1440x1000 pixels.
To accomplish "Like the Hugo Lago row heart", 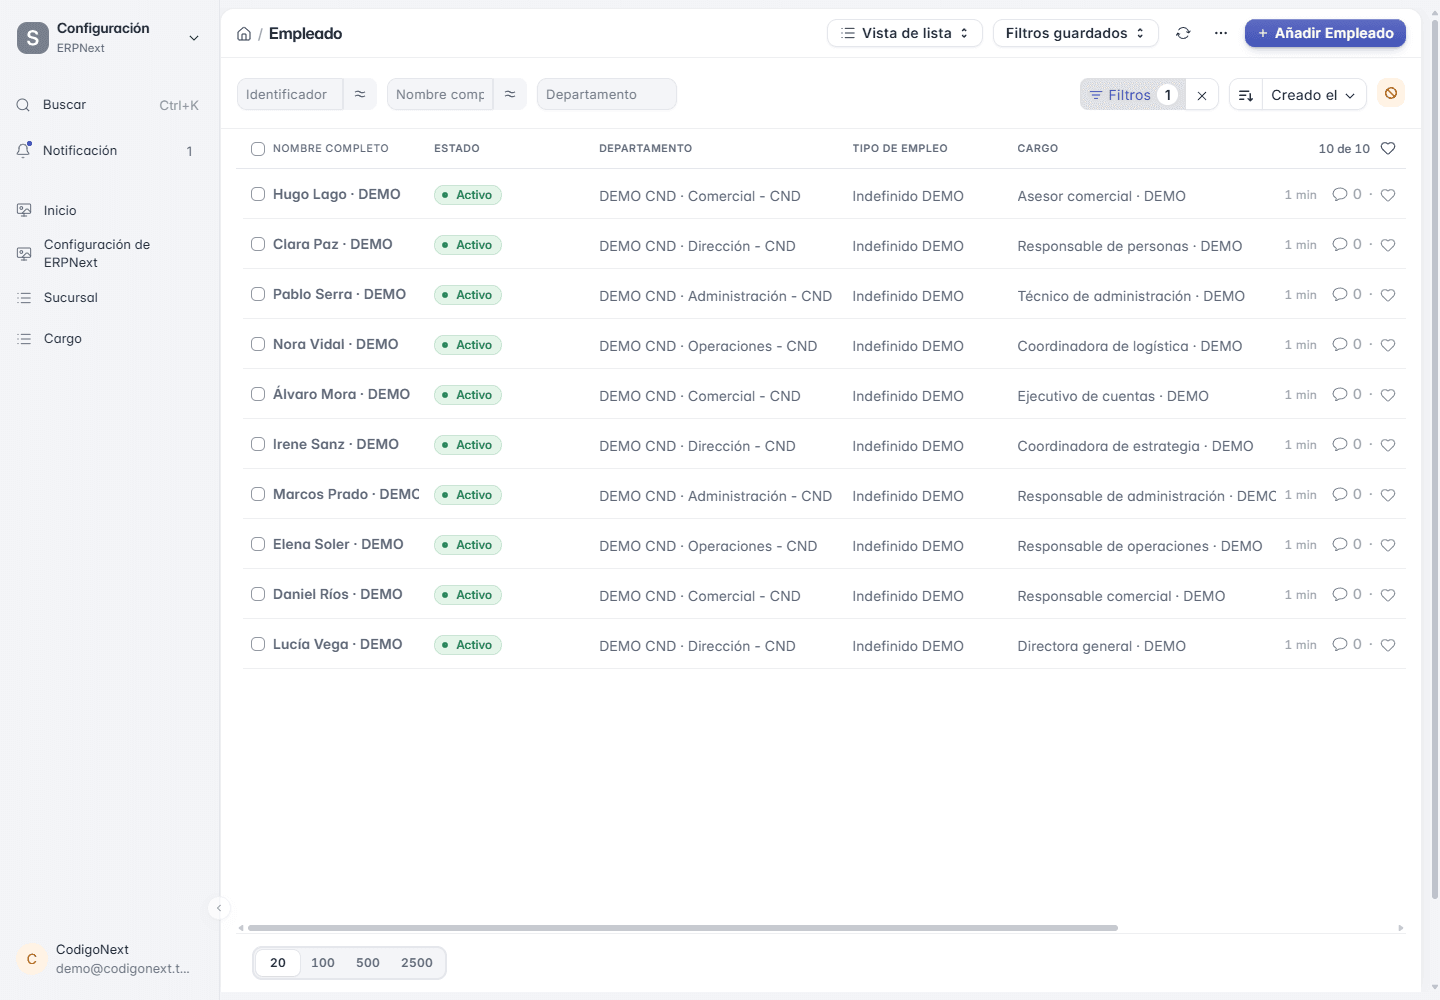I will click(x=1388, y=195).
